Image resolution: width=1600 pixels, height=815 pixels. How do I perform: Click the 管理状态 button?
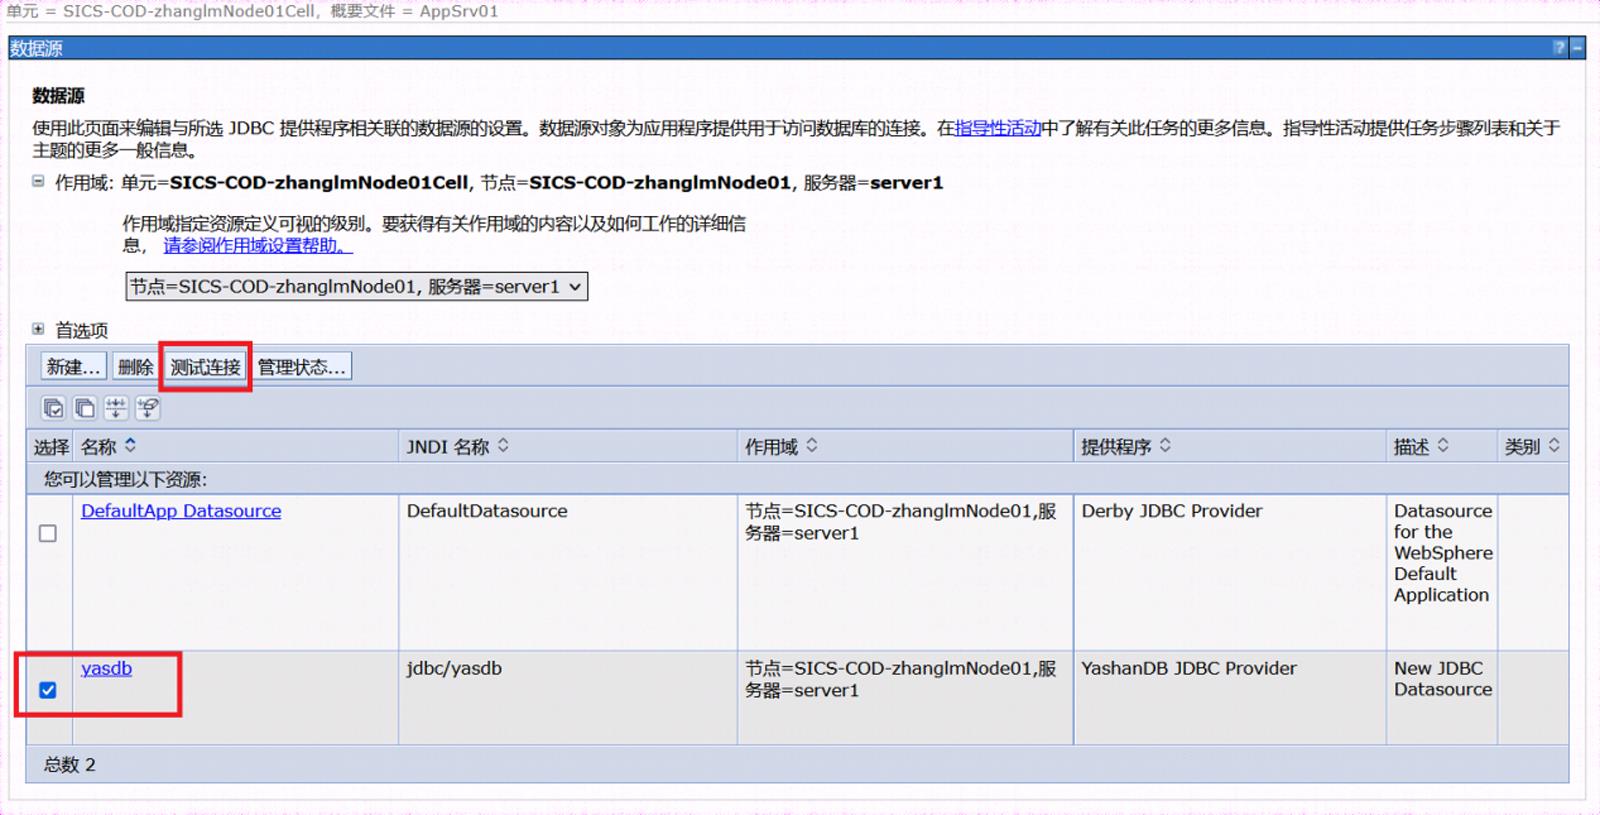pos(301,367)
